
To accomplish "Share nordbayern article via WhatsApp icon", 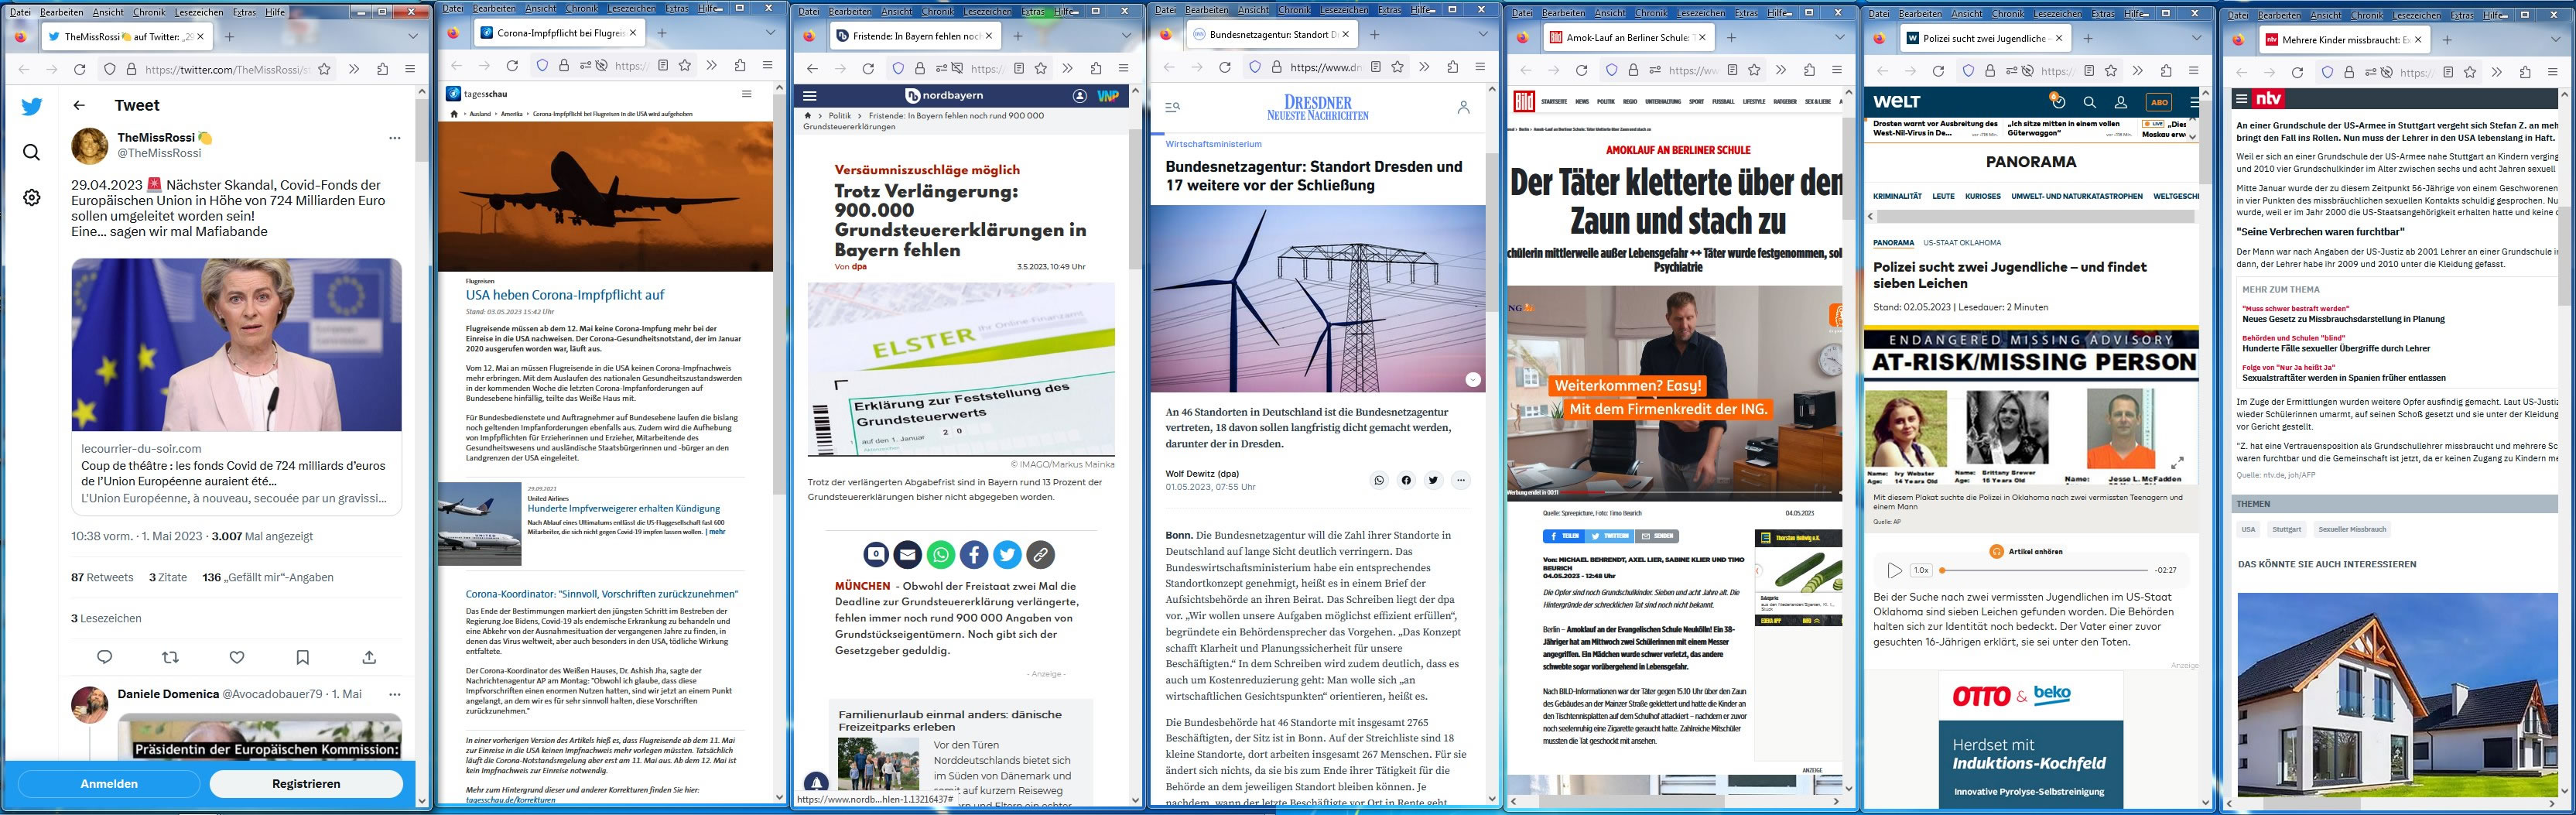I will pyautogui.click(x=940, y=554).
